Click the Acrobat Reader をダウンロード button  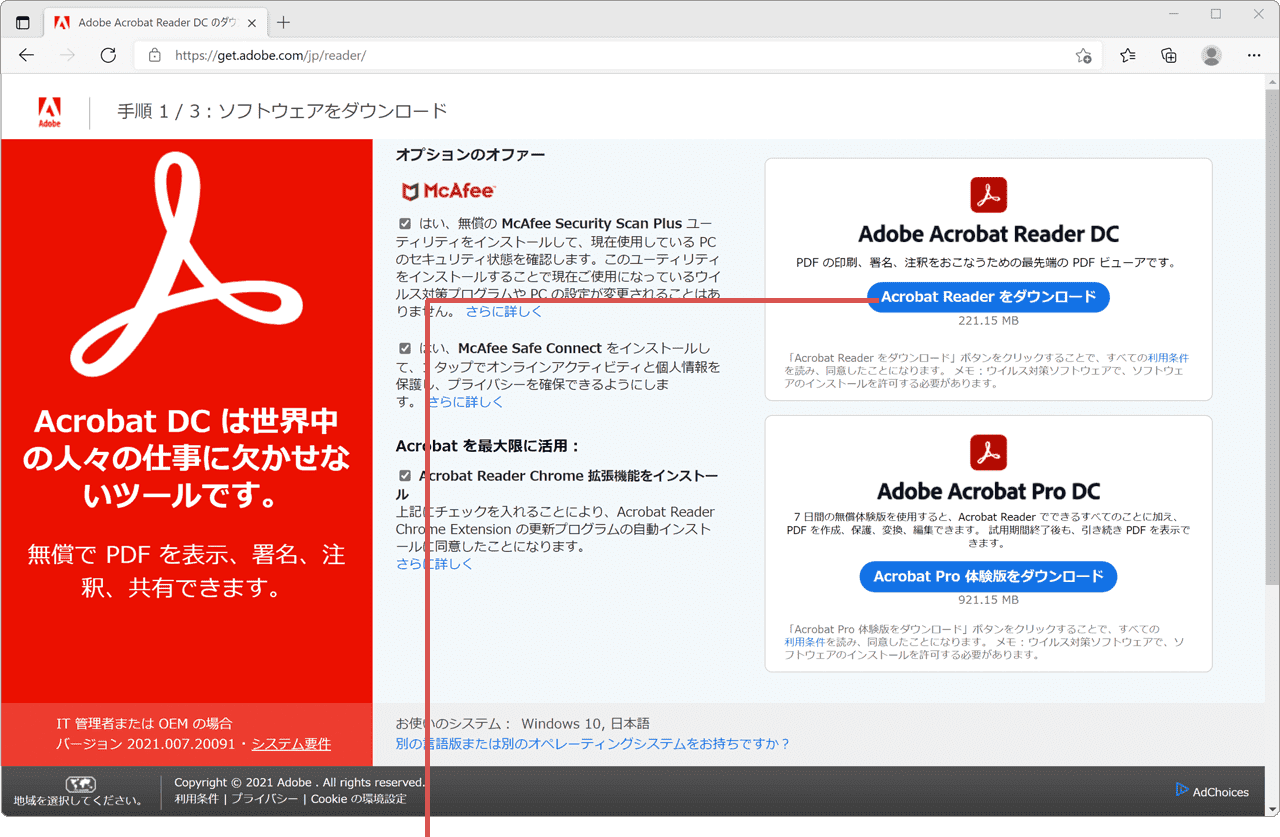988,297
